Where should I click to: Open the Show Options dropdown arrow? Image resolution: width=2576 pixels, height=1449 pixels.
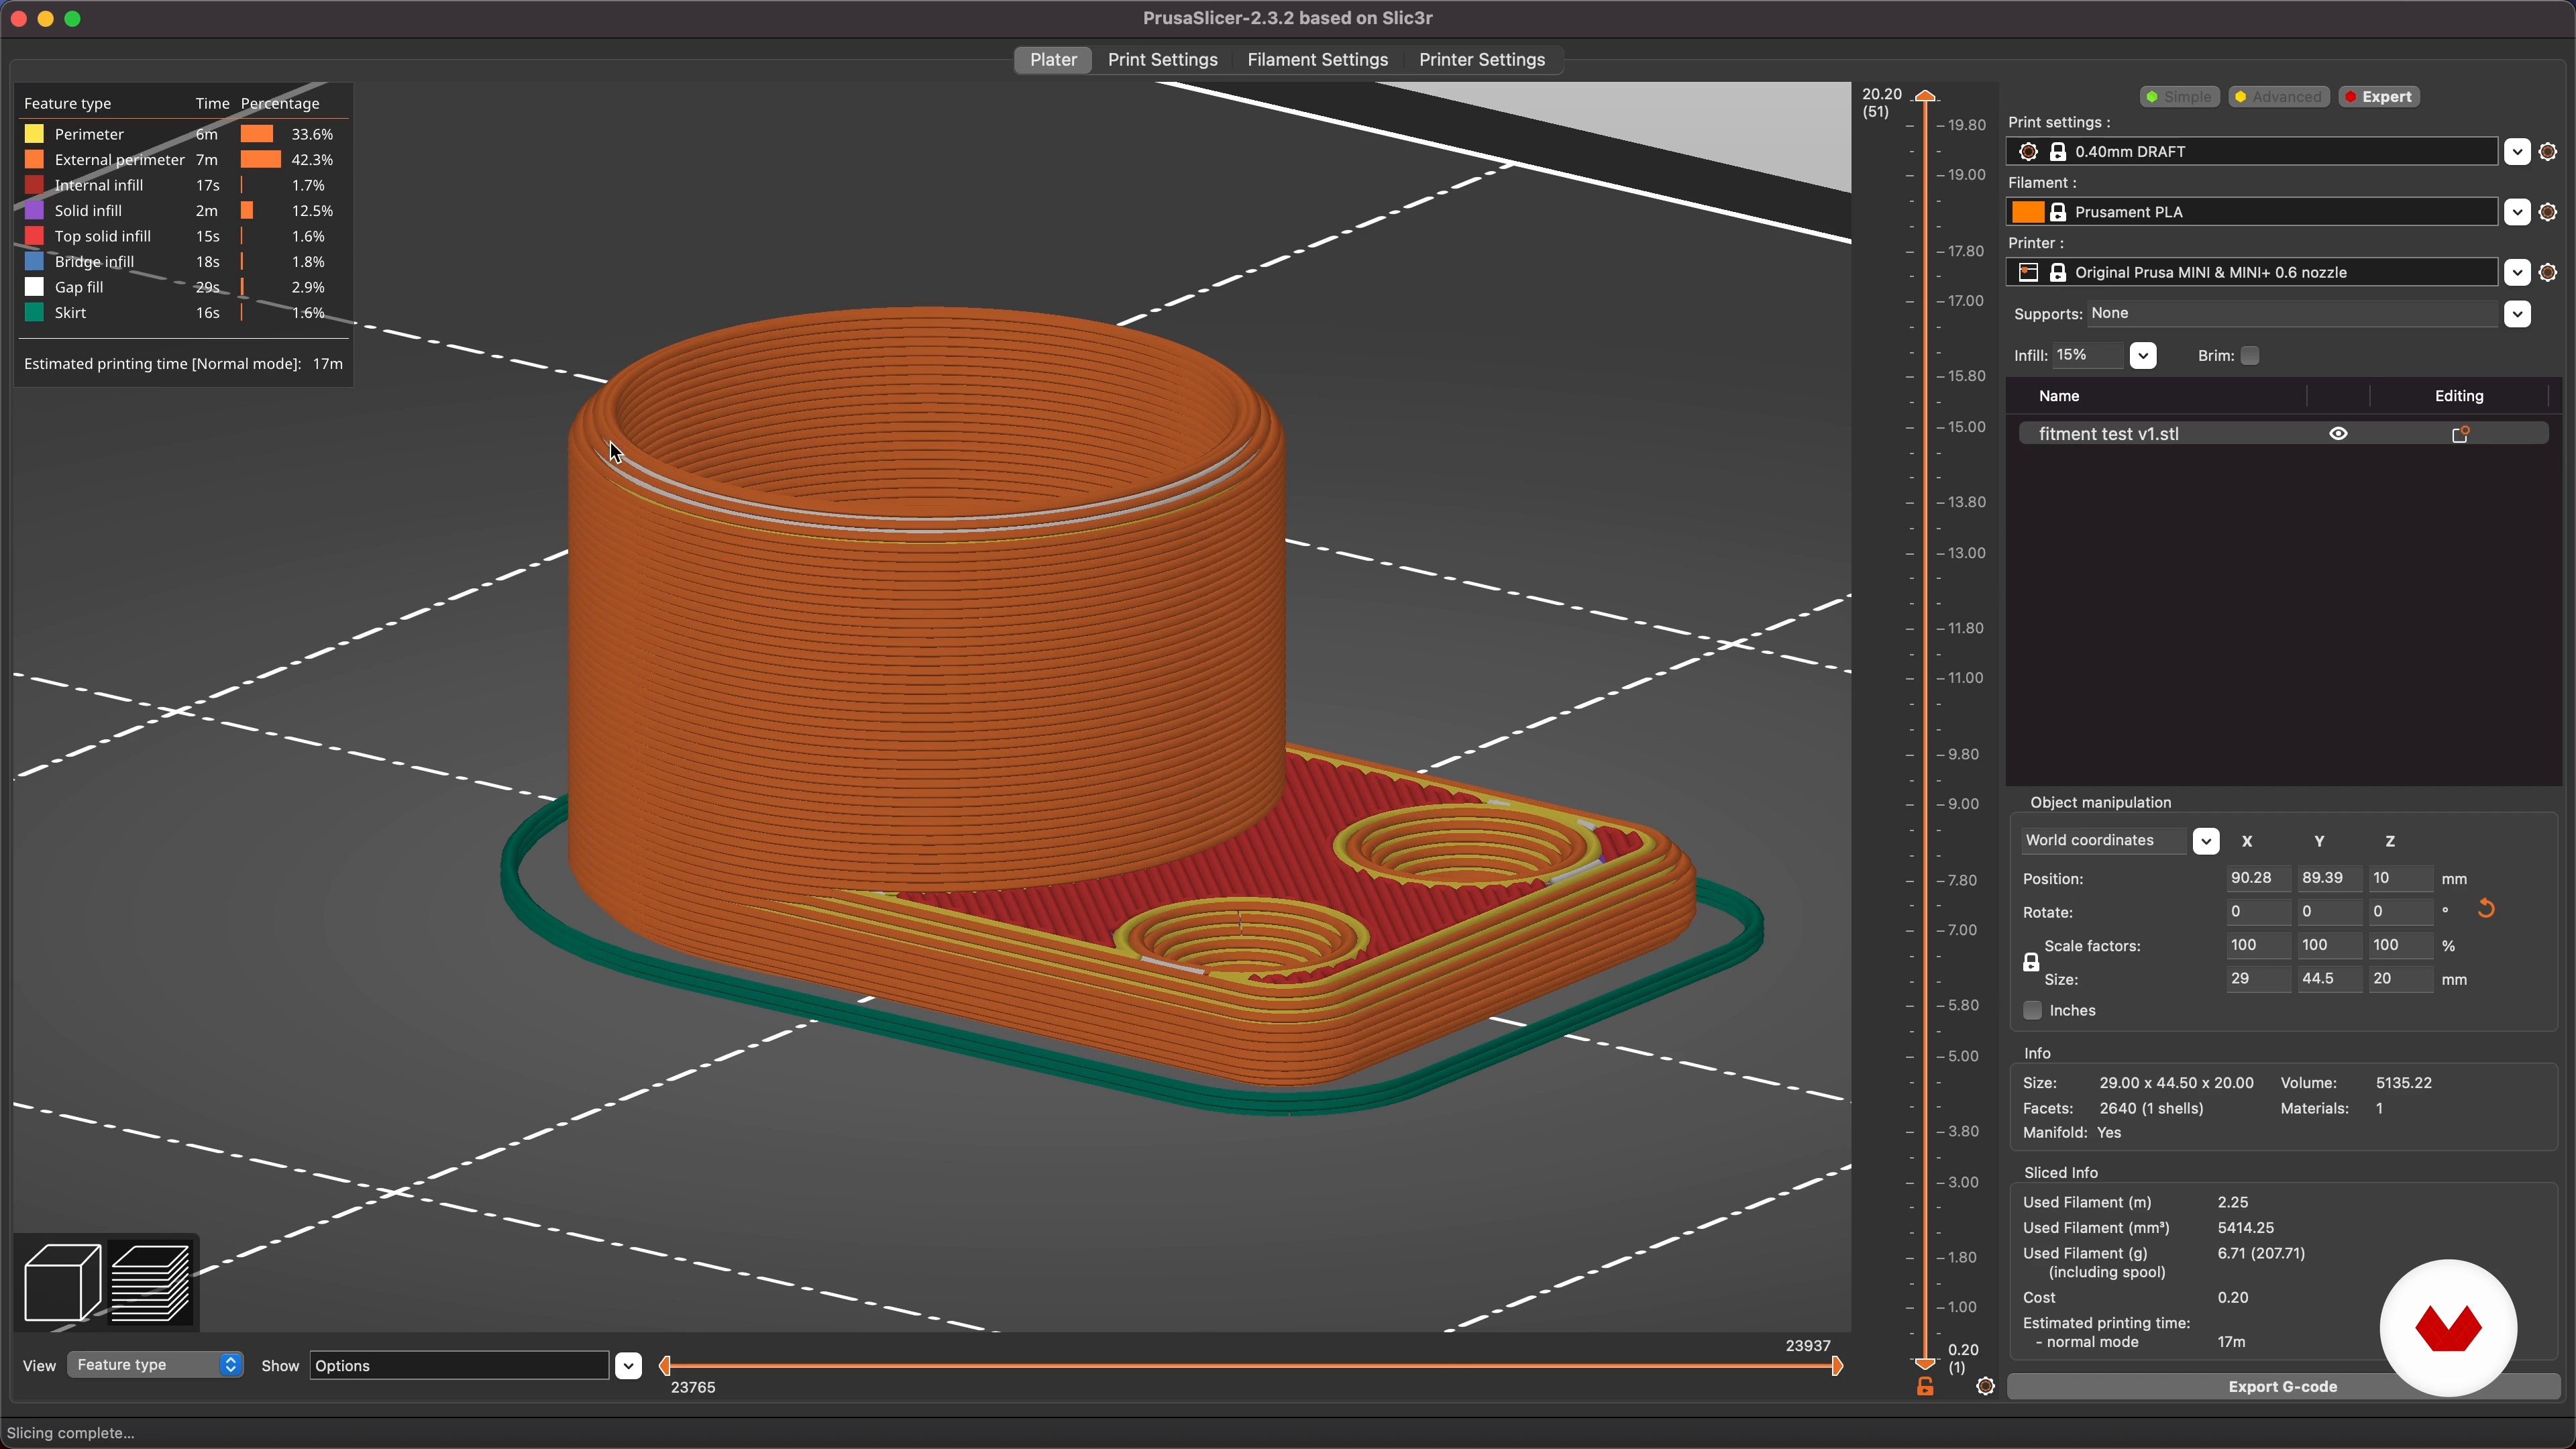point(628,1366)
